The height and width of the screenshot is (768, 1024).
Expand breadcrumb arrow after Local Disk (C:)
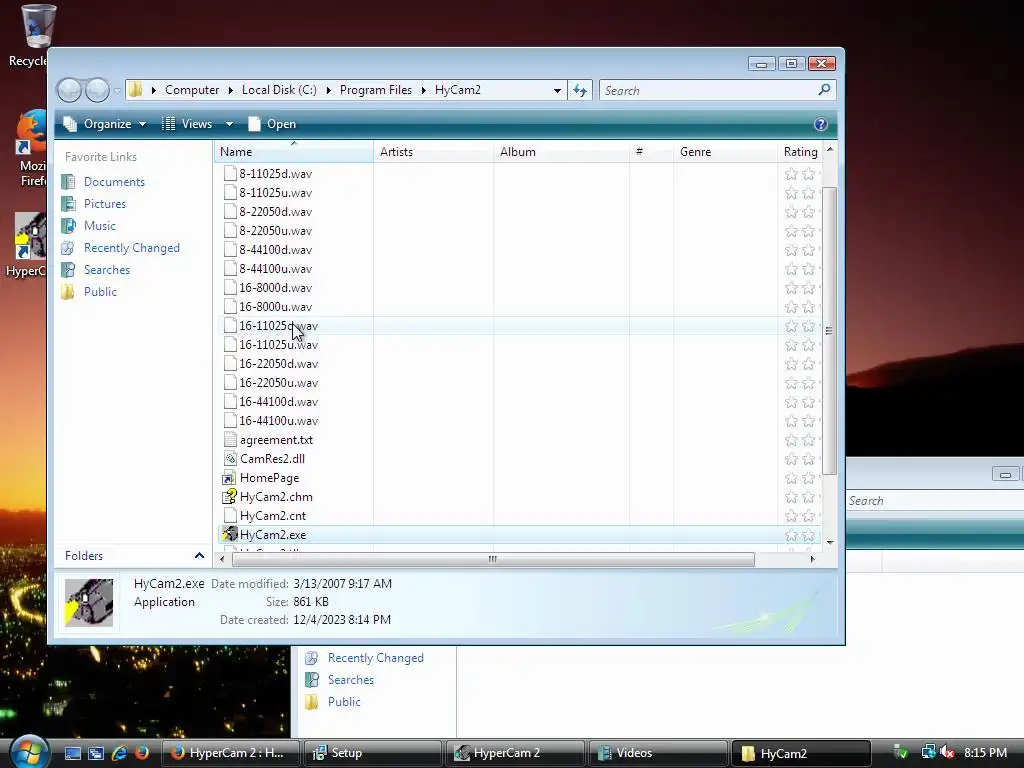pyautogui.click(x=328, y=90)
